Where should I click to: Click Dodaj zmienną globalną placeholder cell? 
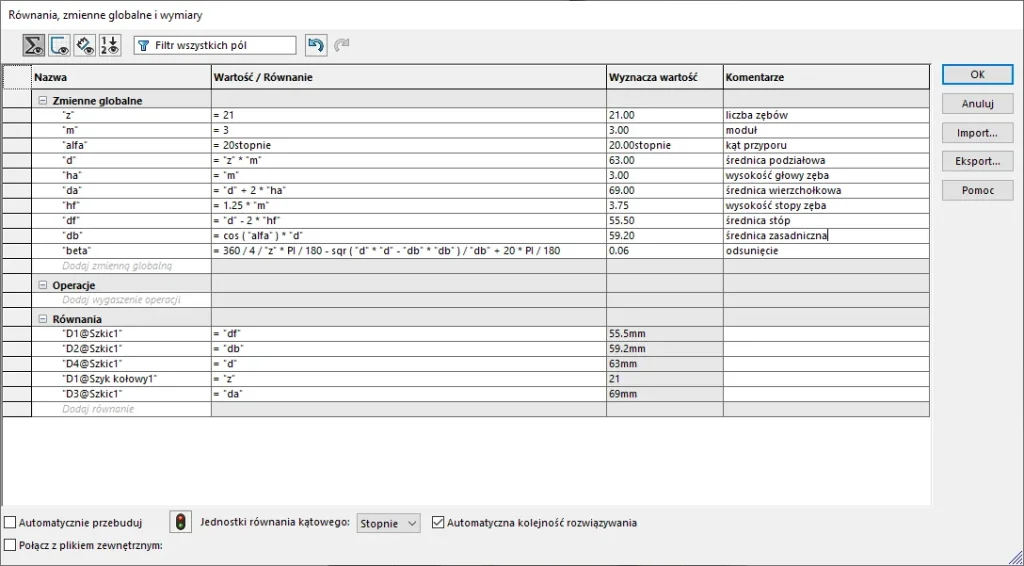click(x=121, y=266)
